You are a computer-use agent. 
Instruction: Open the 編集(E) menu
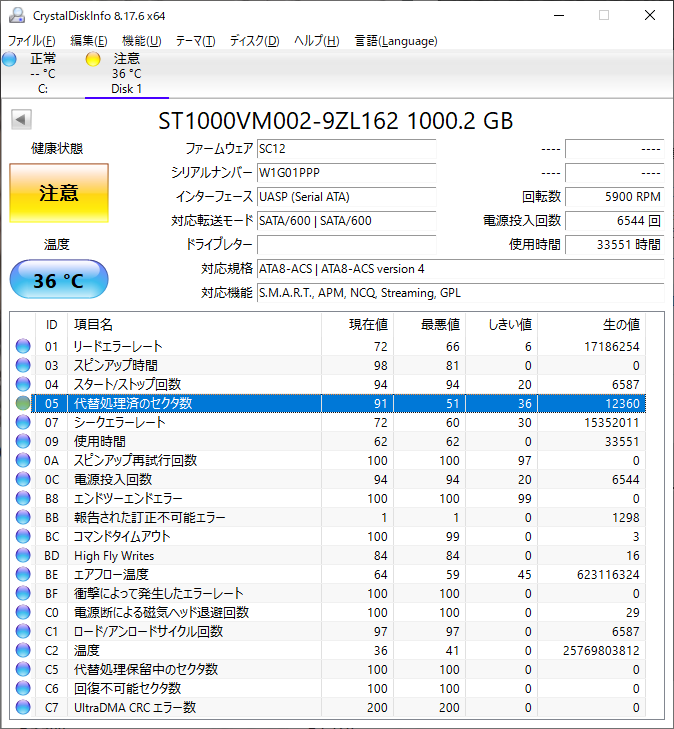tap(89, 41)
